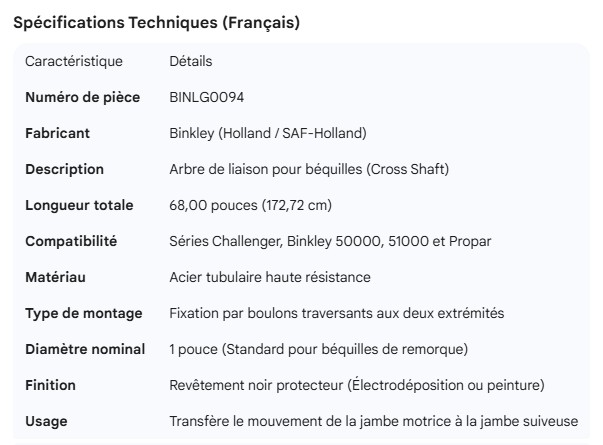
Task: Select the "Compatibilité" row label
Action: tap(71, 242)
